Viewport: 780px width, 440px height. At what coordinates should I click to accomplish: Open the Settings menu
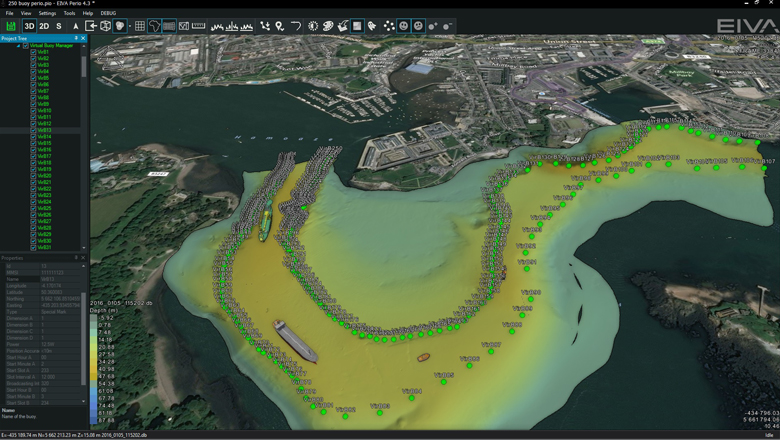[47, 13]
